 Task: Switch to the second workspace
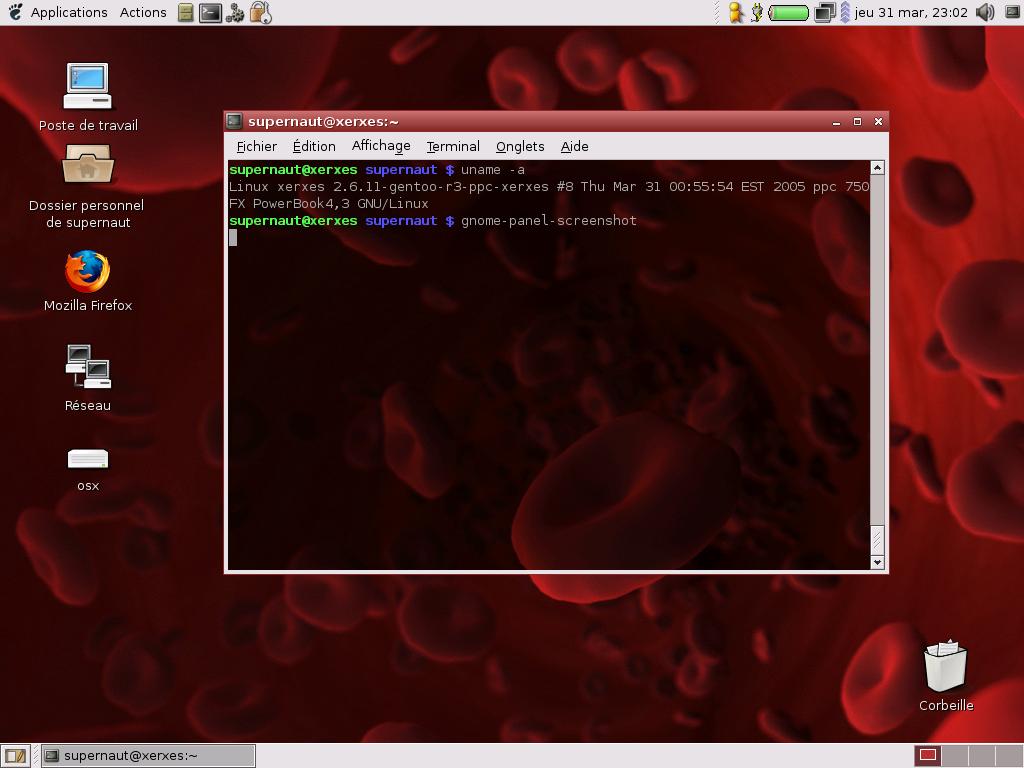click(x=954, y=755)
